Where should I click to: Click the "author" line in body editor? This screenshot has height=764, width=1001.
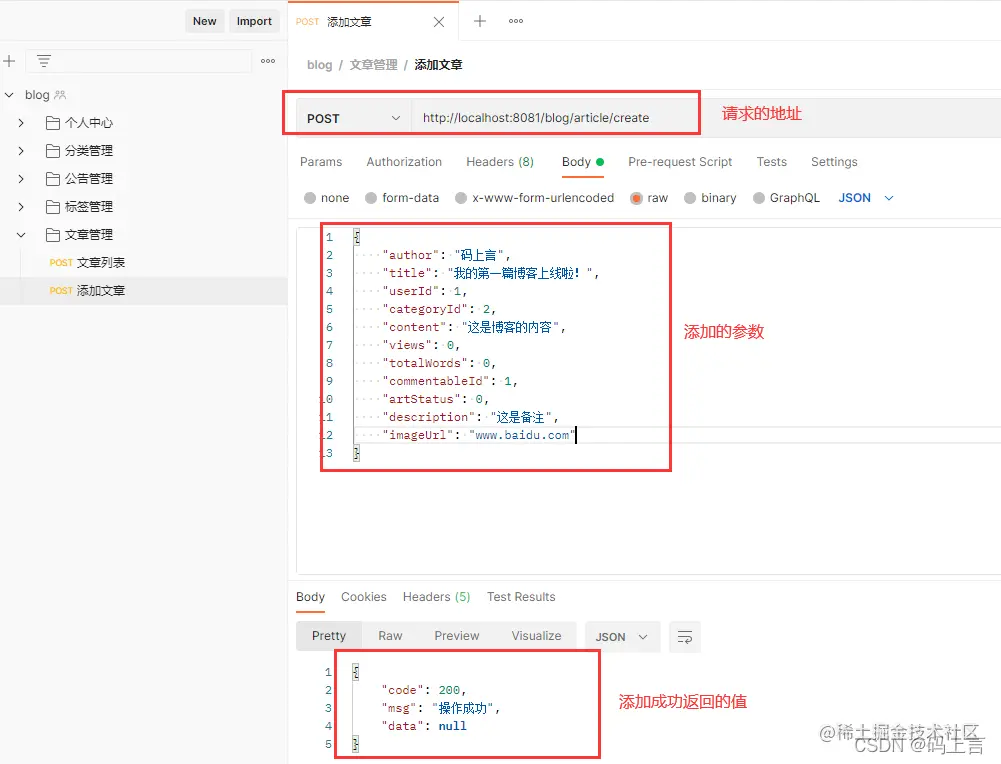pyautogui.click(x=446, y=255)
